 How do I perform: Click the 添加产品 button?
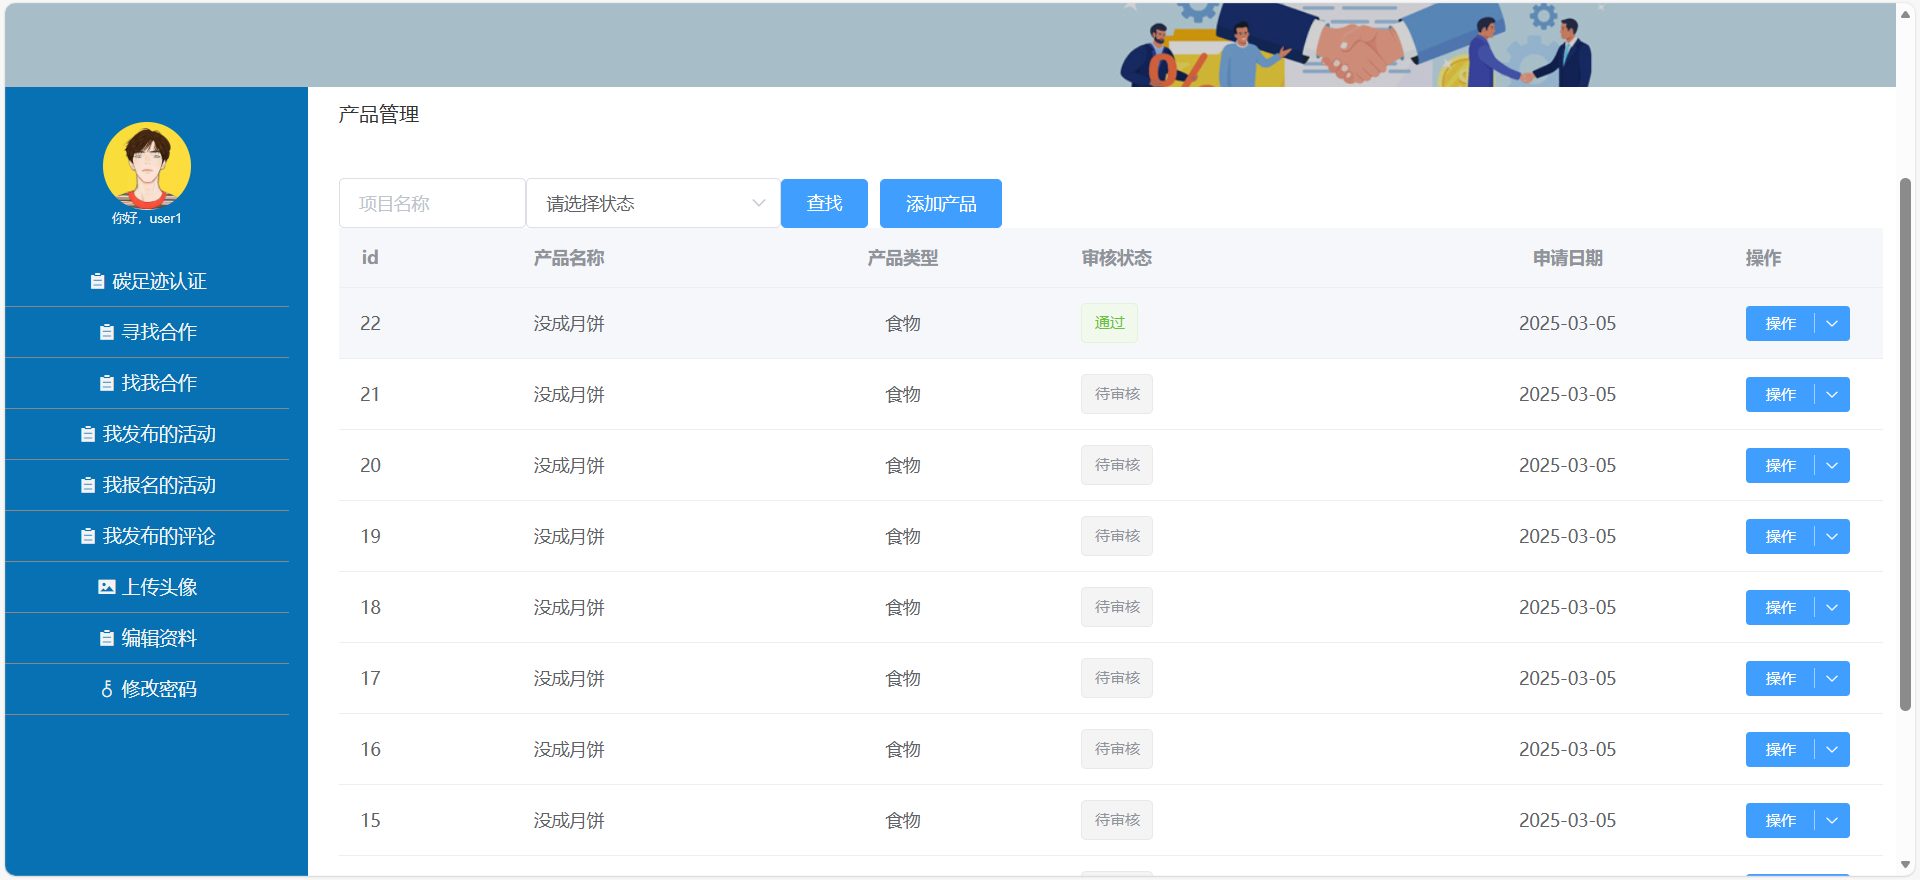(941, 204)
